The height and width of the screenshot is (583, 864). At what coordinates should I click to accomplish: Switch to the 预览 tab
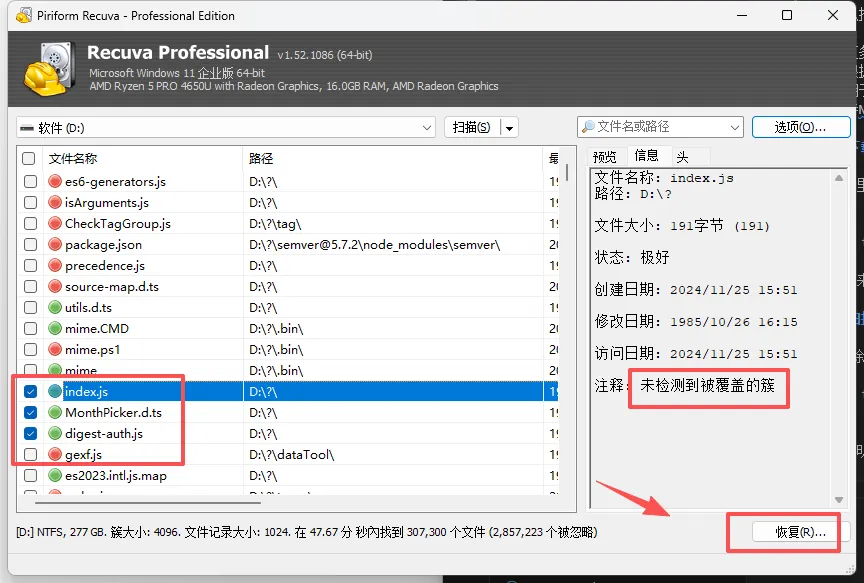coord(604,157)
